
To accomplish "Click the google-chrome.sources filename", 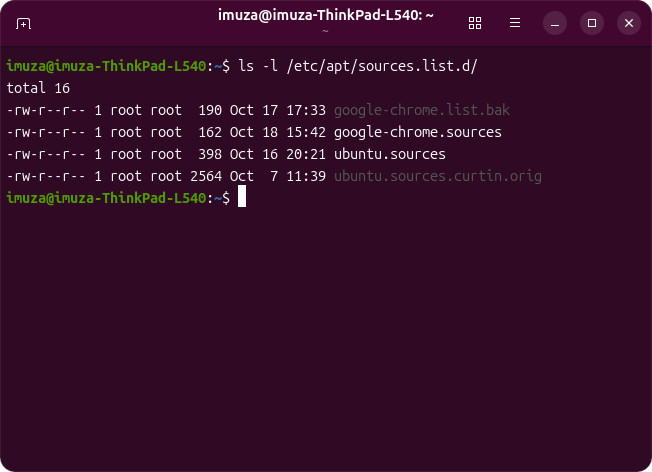I will [418, 132].
